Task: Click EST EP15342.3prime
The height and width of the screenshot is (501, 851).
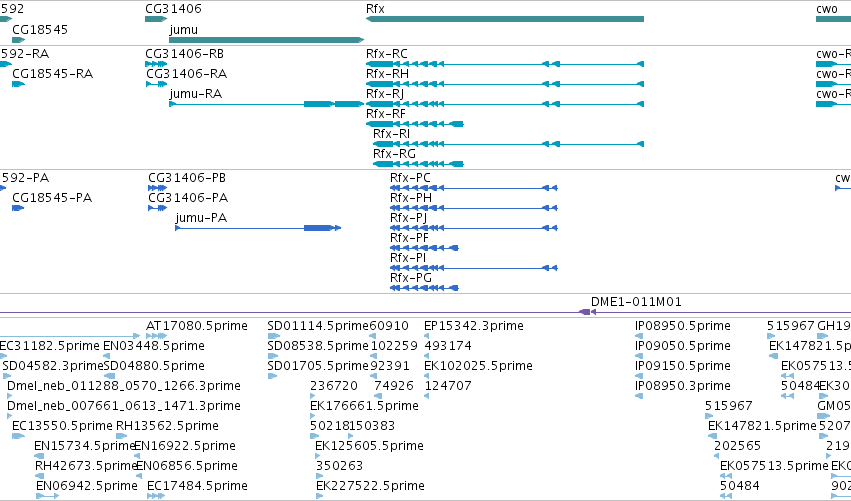Action: point(474,326)
